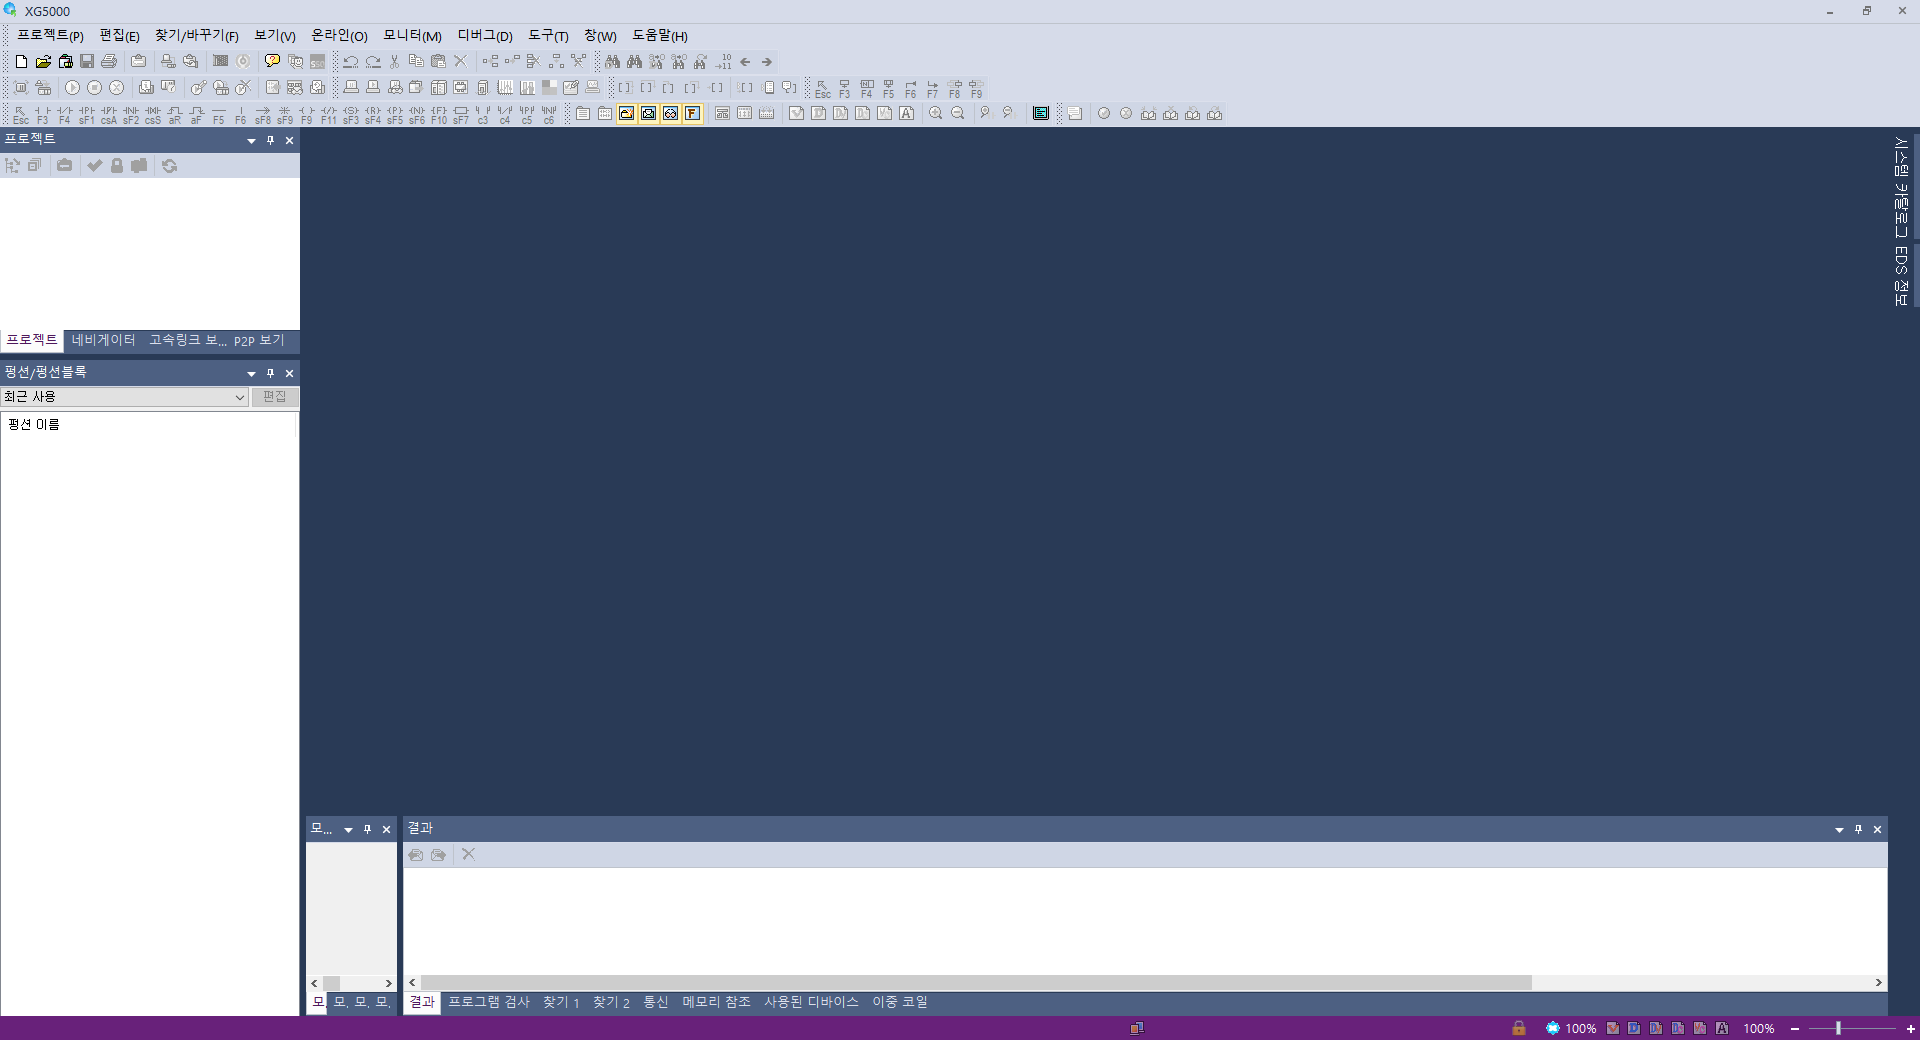The height and width of the screenshot is (1040, 1920).
Task: Pin the 결과 panel
Action: [x=1858, y=830]
